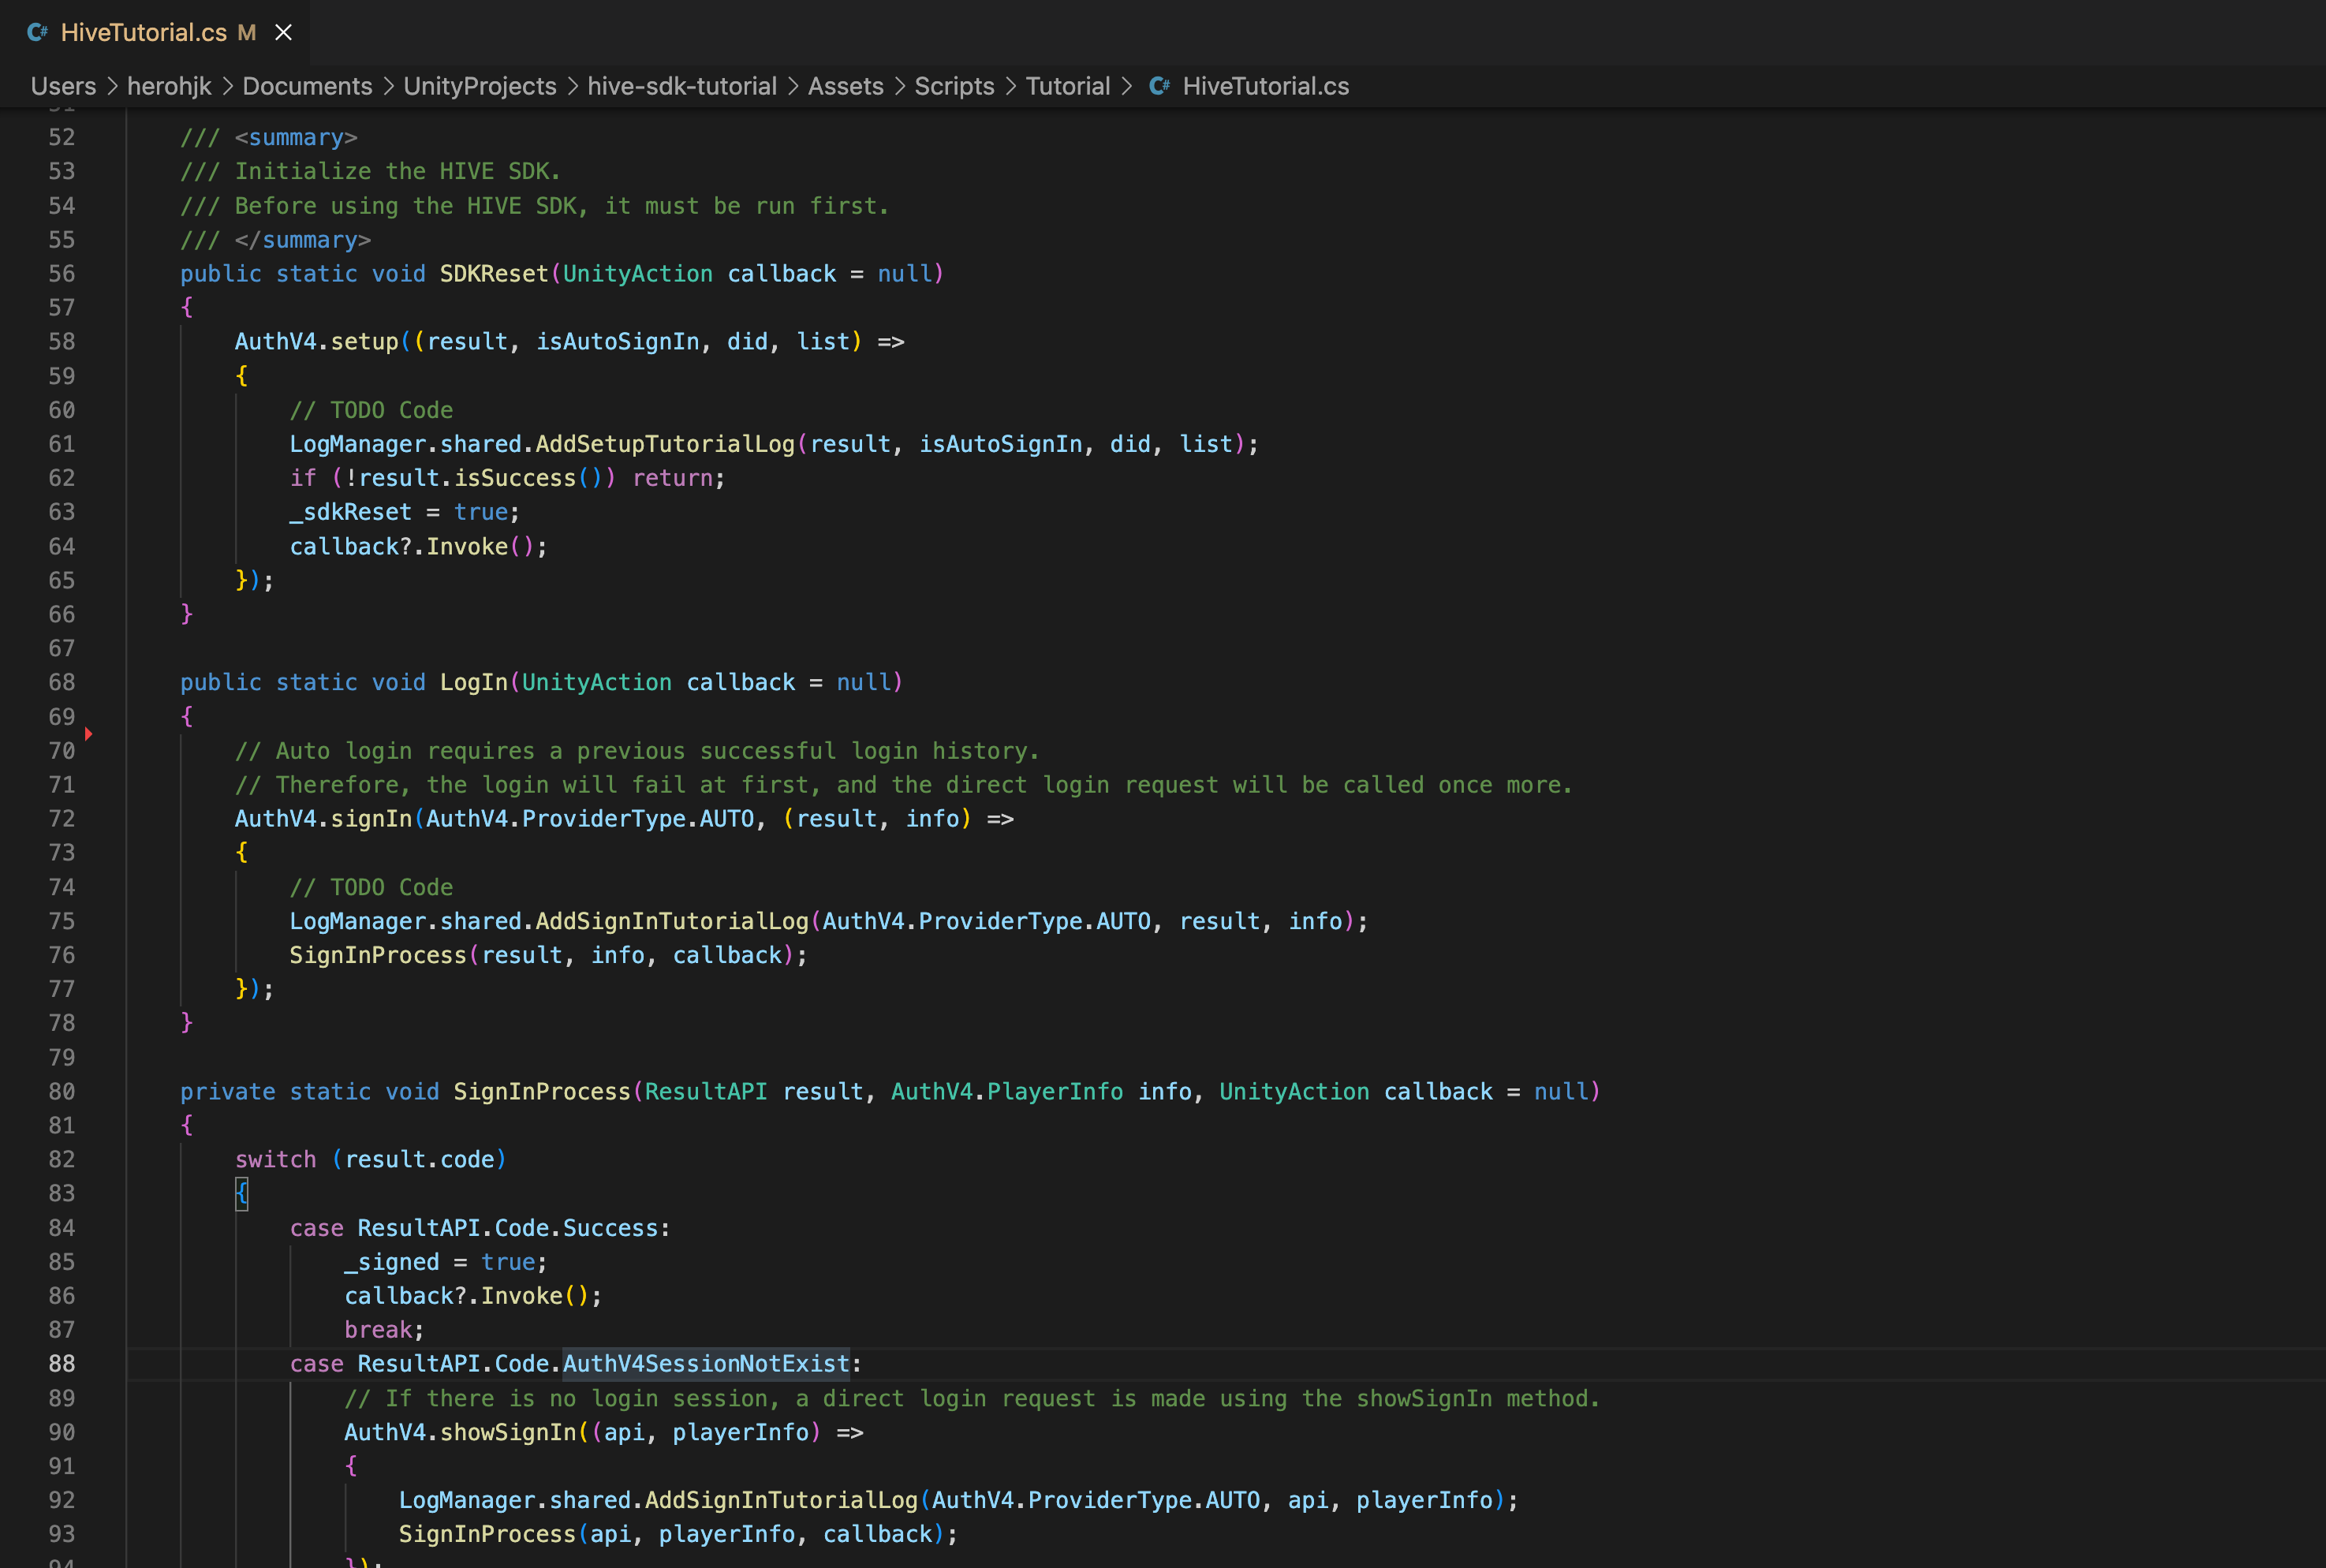
Task: Open the herohjk breadcrumb segment
Action: click(x=169, y=86)
